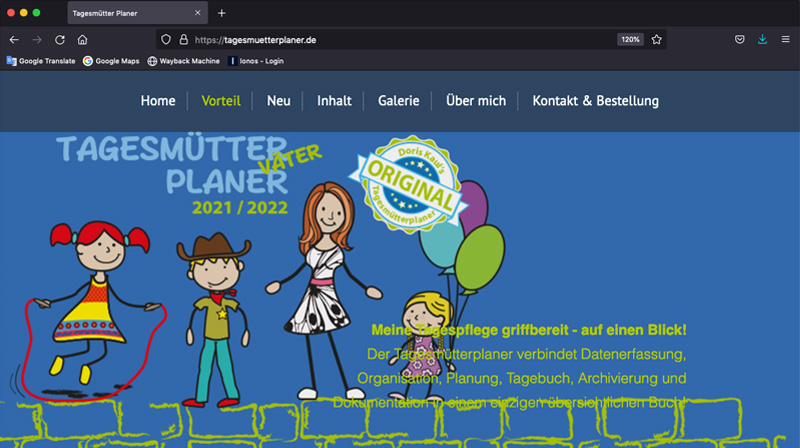Open the Firefox downloads panel

point(762,40)
